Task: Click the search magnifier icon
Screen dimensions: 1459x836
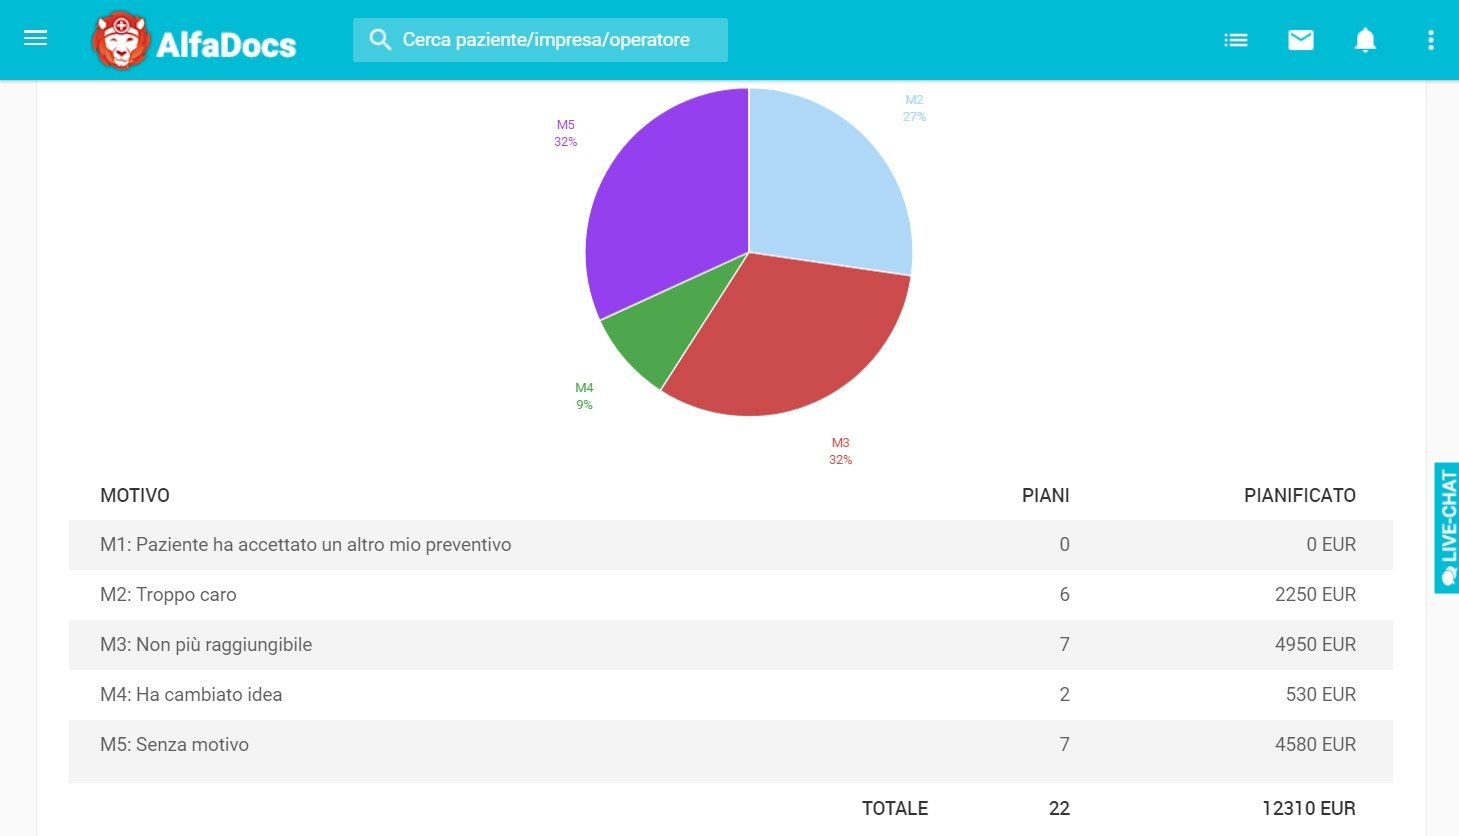Action: click(380, 40)
